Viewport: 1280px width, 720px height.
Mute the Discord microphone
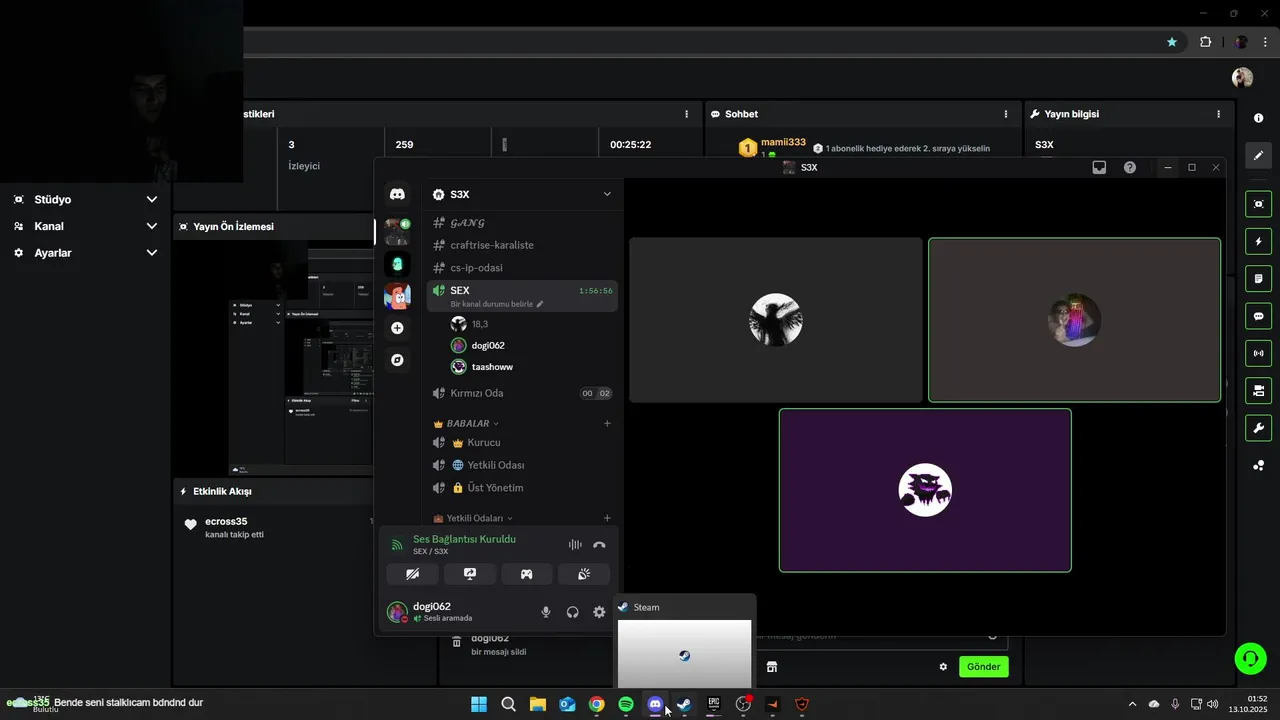[546, 612]
